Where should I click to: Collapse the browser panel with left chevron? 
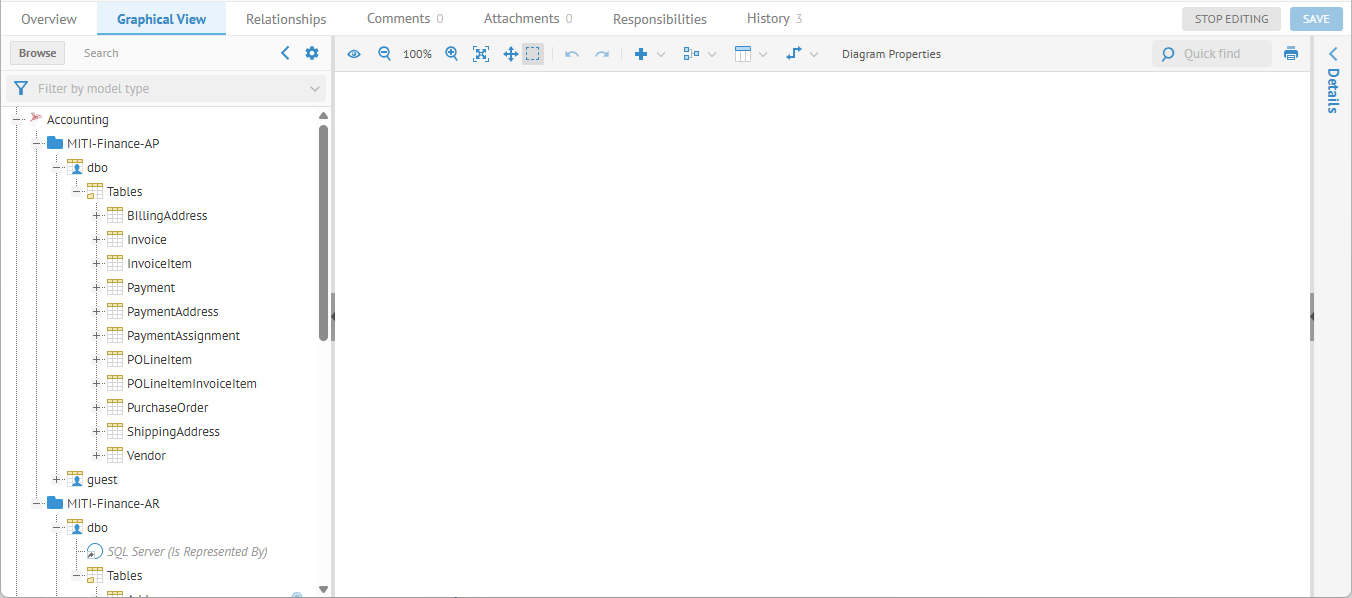[285, 53]
